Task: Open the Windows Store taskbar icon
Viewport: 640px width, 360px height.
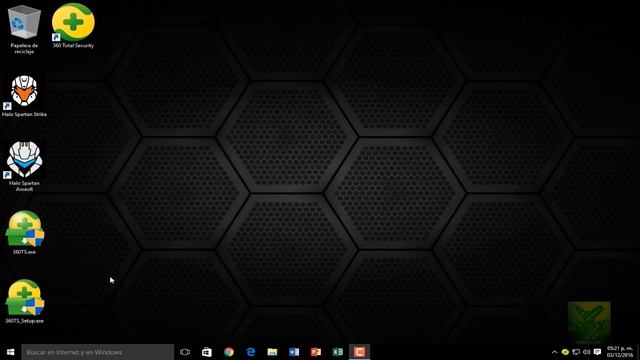Action: (207, 352)
